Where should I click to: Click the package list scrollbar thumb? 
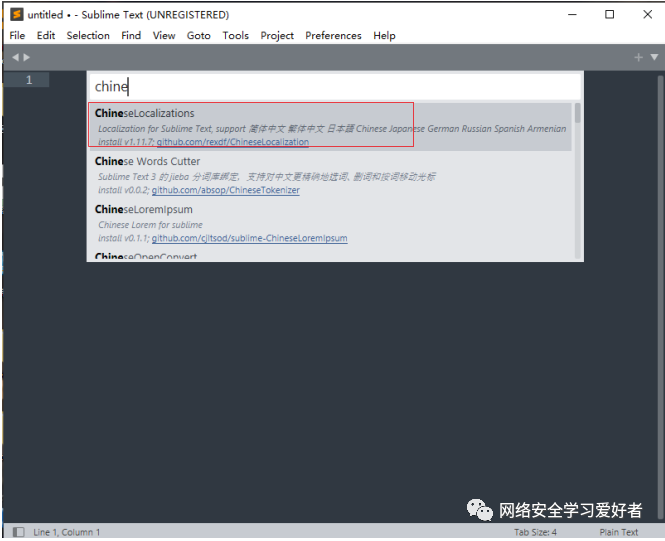577,113
